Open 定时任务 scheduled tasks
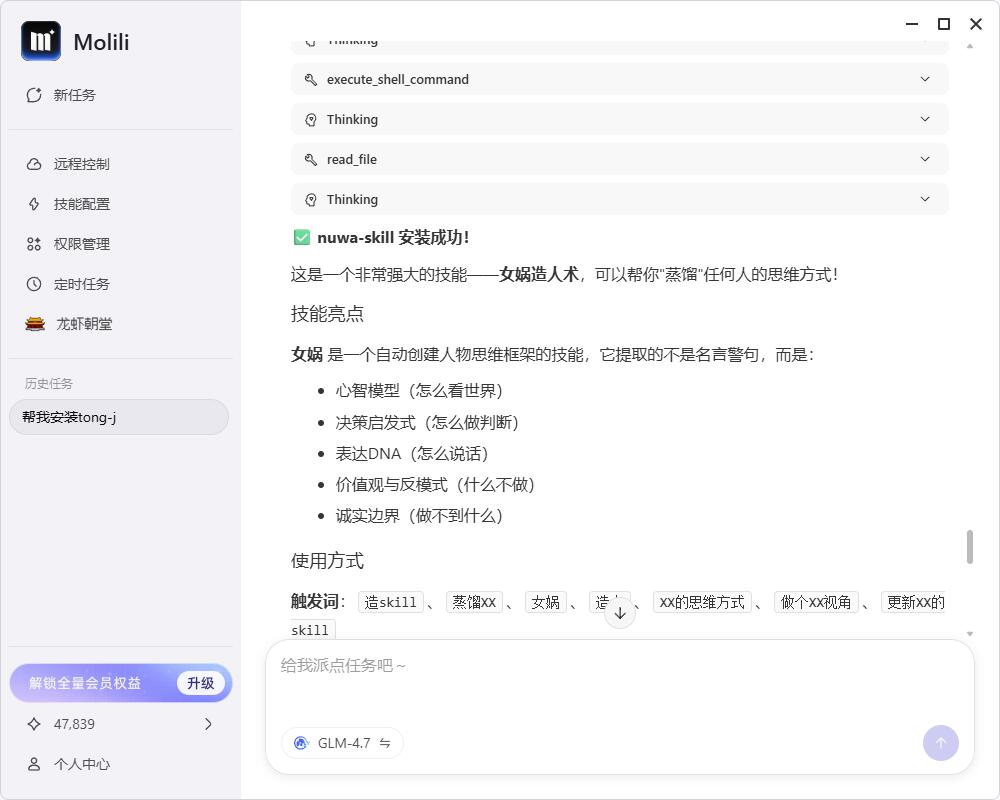The width and height of the screenshot is (1000, 800). [81, 284]
